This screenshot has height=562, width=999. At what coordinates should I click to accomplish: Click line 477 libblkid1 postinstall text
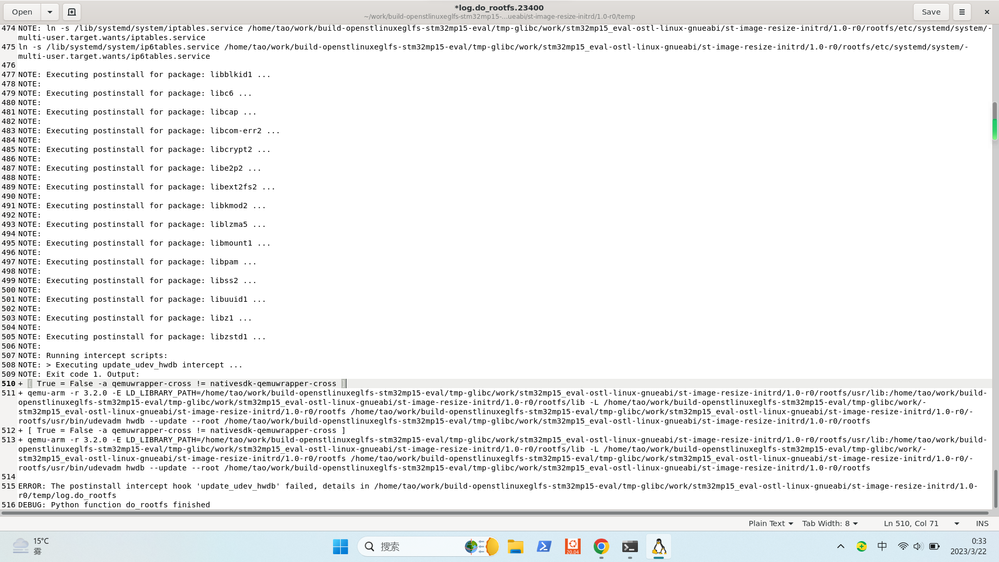pos(144,75)
